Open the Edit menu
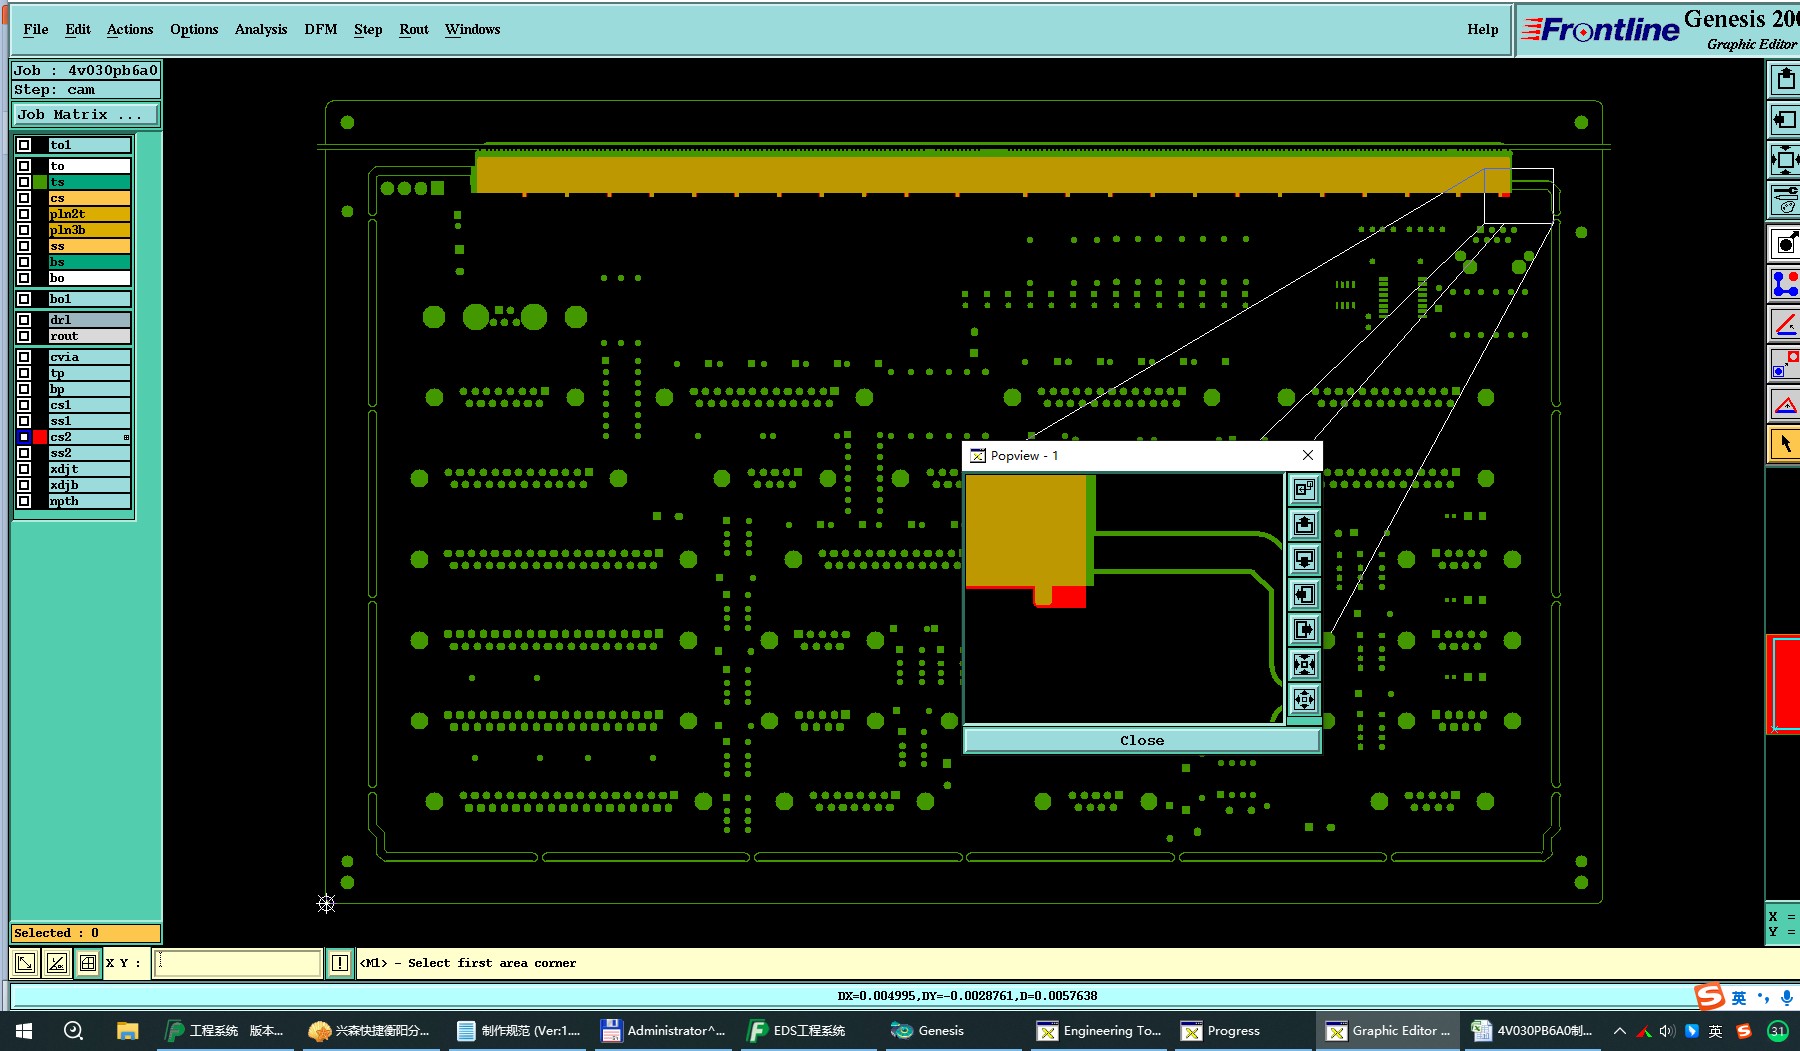 [78, 29]
